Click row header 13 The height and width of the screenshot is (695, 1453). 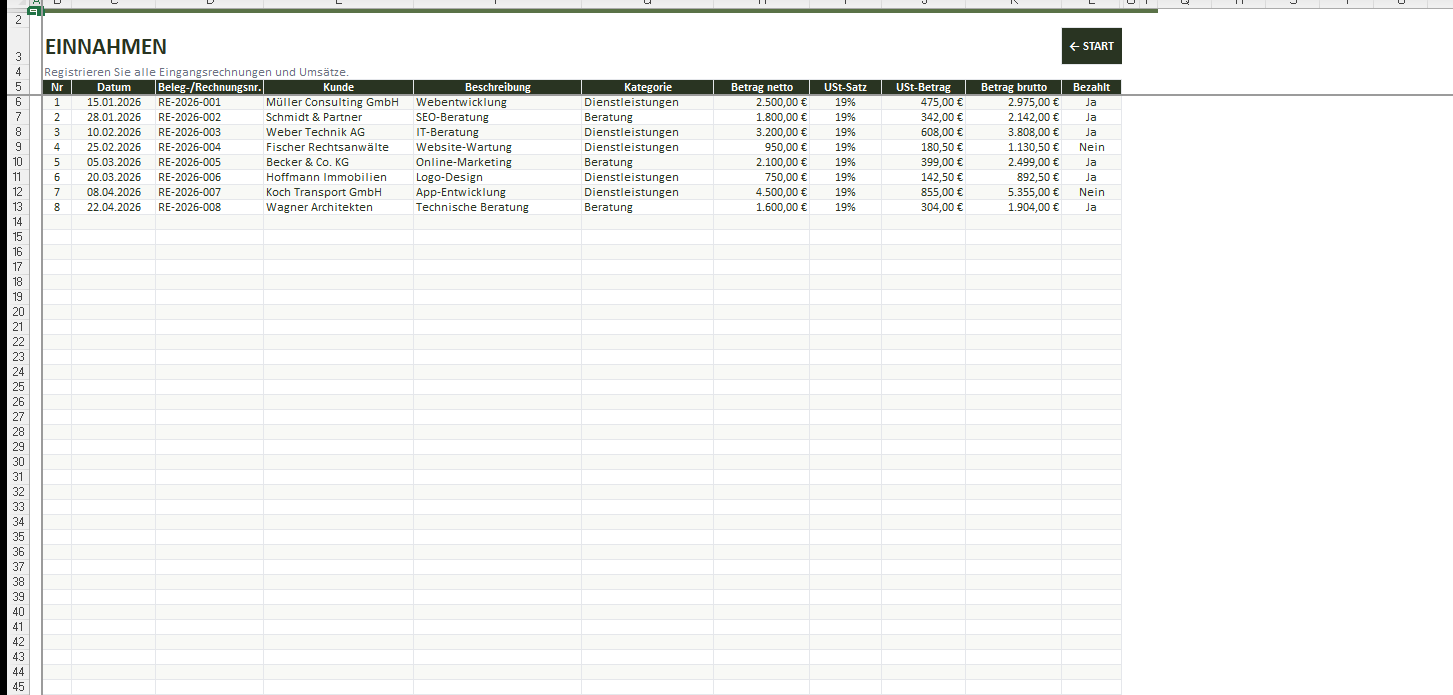click(18, 207)
